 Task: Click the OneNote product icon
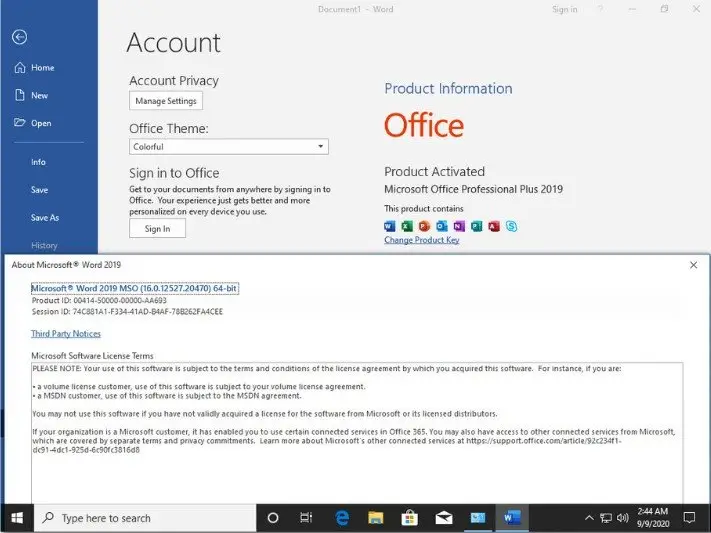(459, 226)
